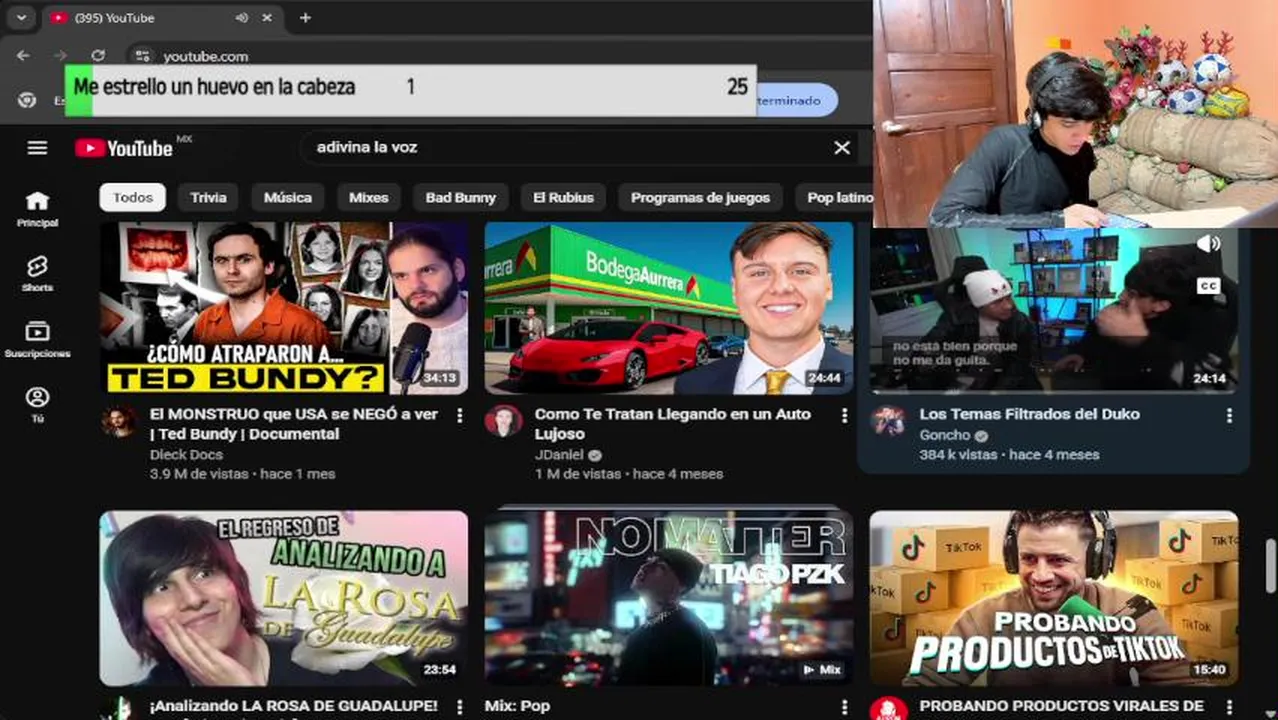This screenshot has width=1278, height=720.
Task: Mute the YouTube tab audio icon
Action: pos(241,17)
